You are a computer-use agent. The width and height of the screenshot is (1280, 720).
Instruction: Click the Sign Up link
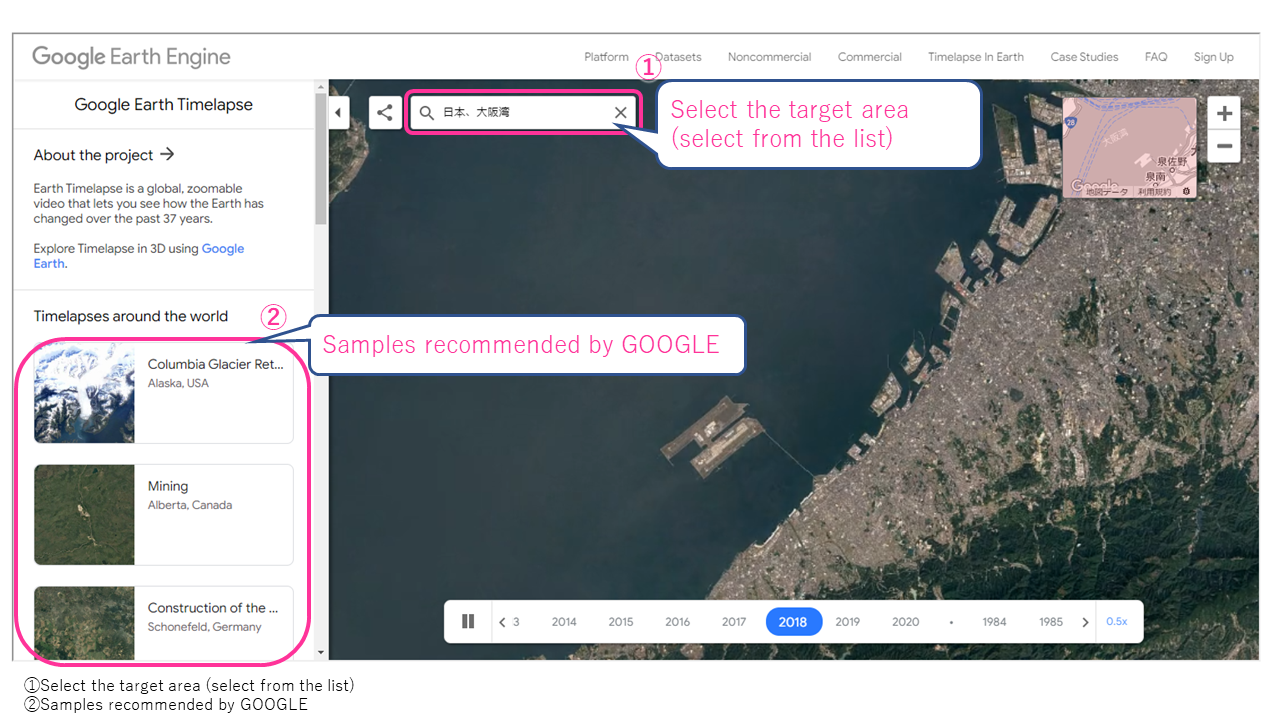[x=1213, y=57]
